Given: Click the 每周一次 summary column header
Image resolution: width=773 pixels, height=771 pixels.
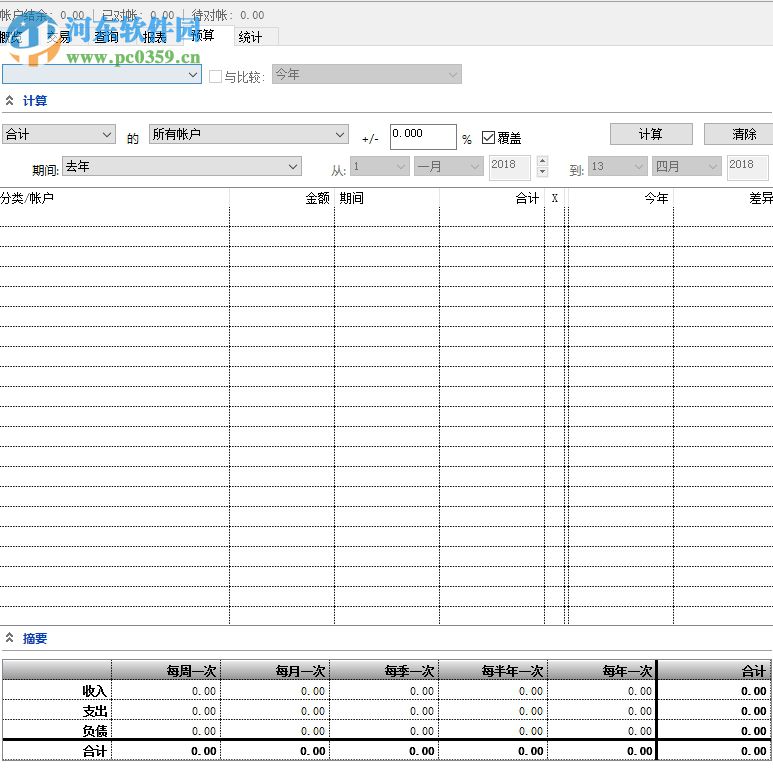Looking at the screenshot, I should [x=166, y=670].
